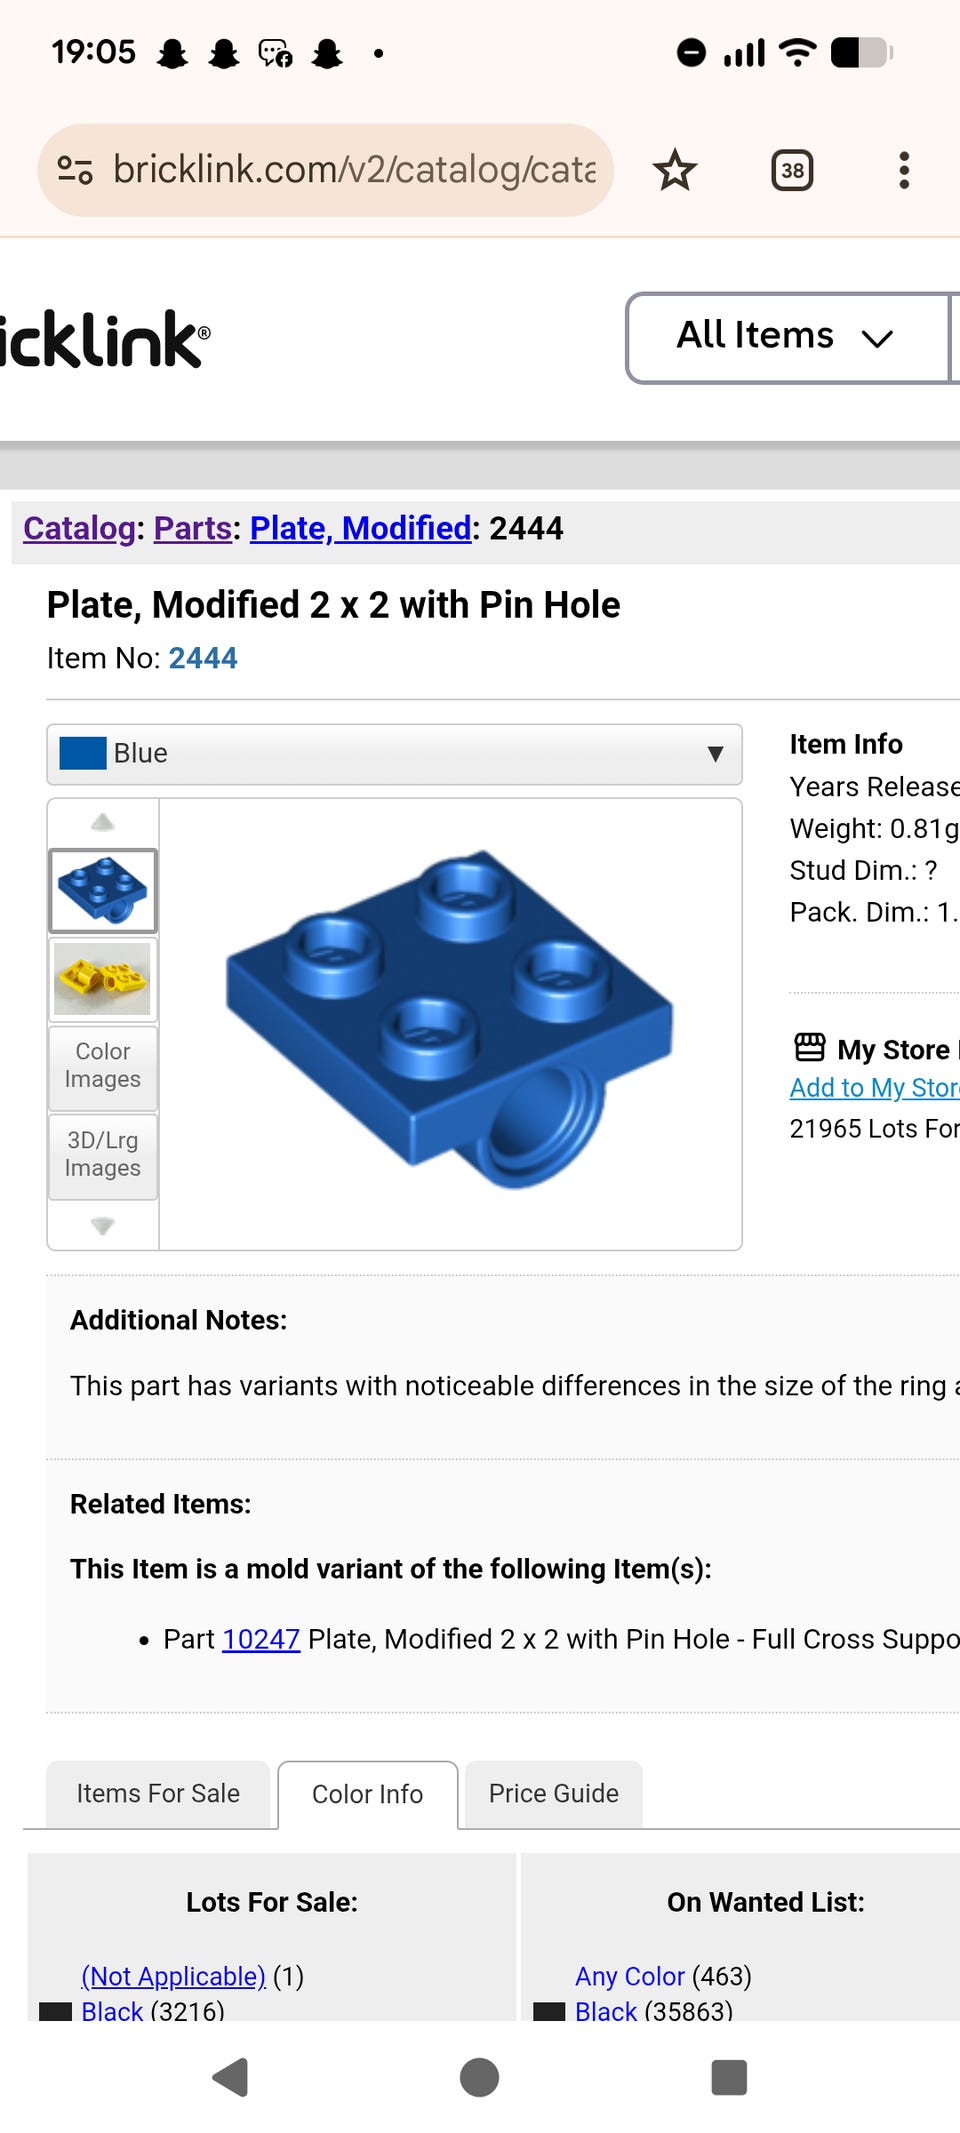960x2133 pixels.
Task: Open the Color Images button
Action: (103, 1067)
